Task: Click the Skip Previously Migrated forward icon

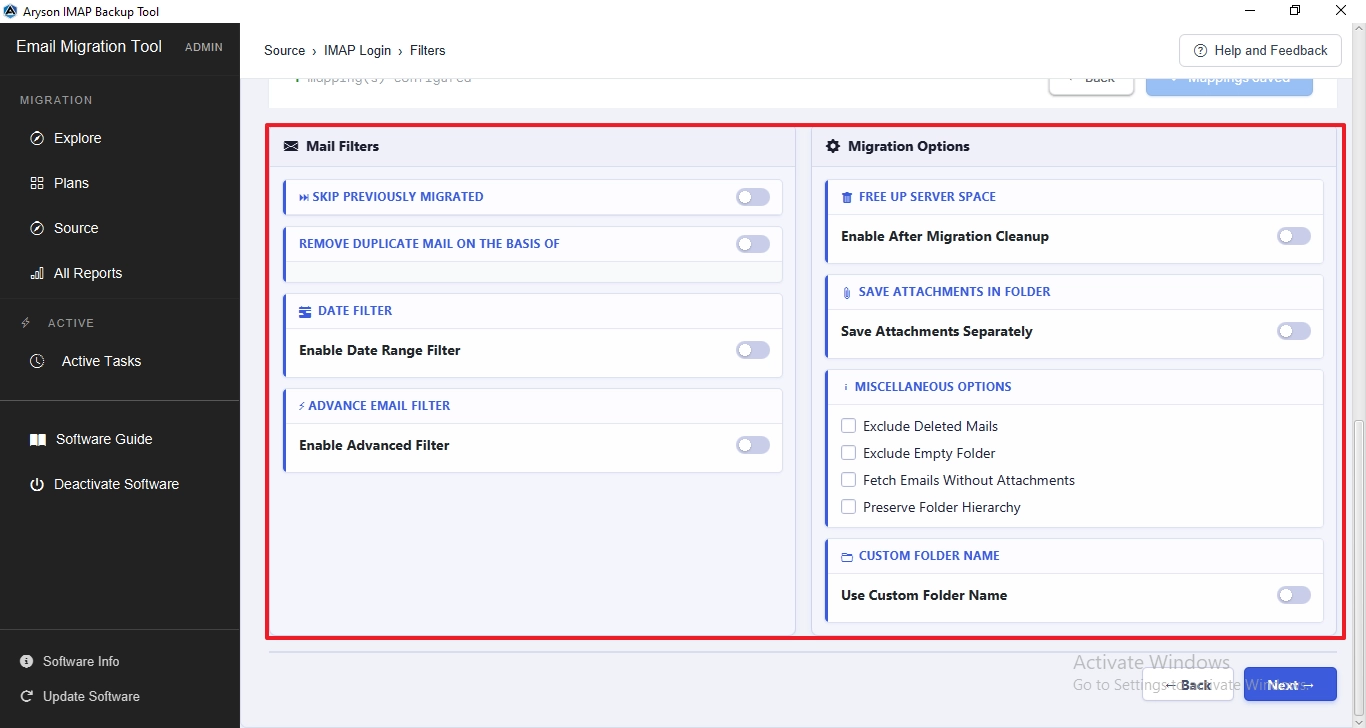Action: 304,197
